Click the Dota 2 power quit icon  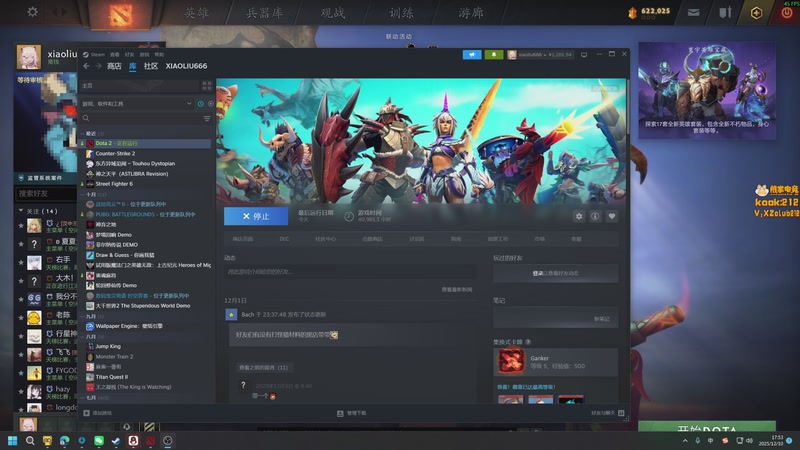click(x=787, y=13)
